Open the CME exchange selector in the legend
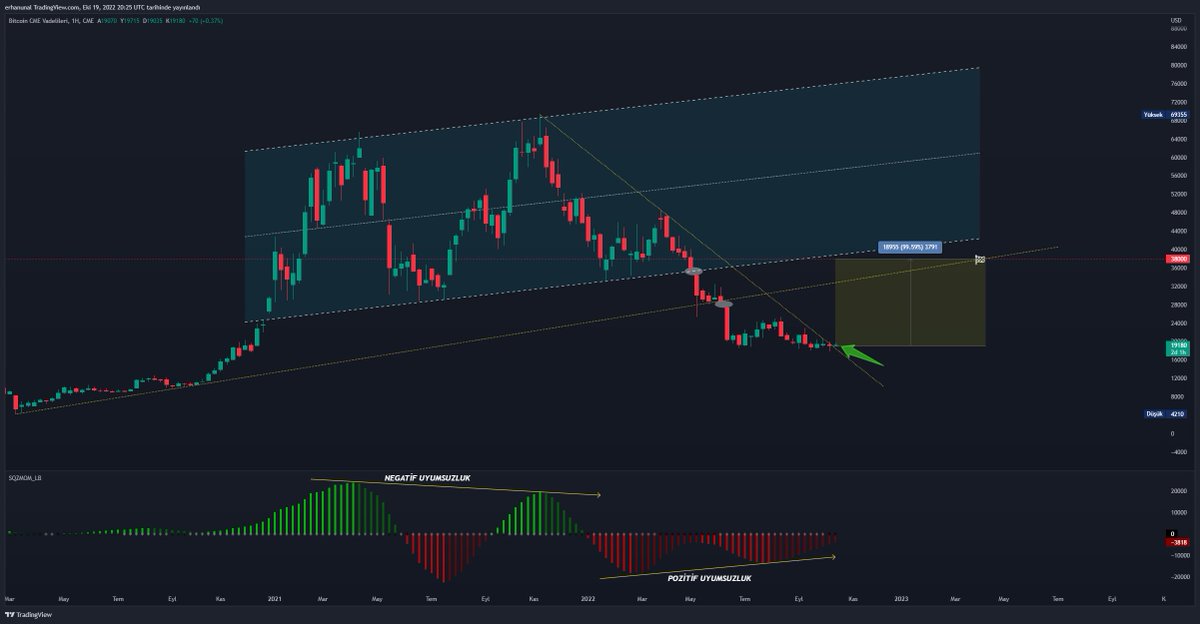This screenshot has width=1200, height=624. (x=89, y=21)
